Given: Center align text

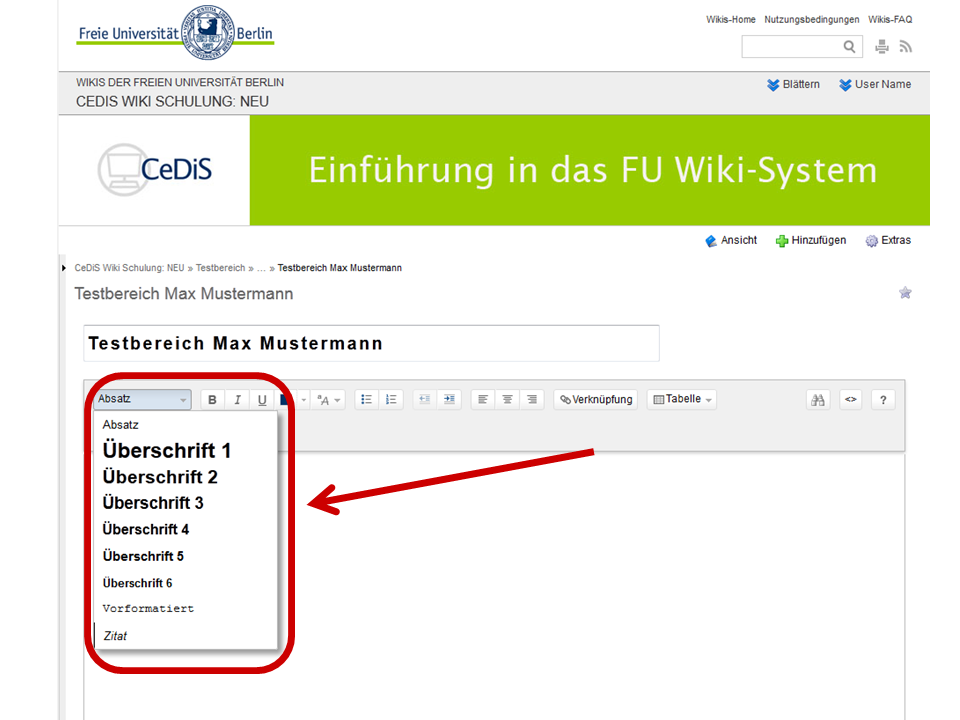Looking at the screenshot, I should coord(508,399).
